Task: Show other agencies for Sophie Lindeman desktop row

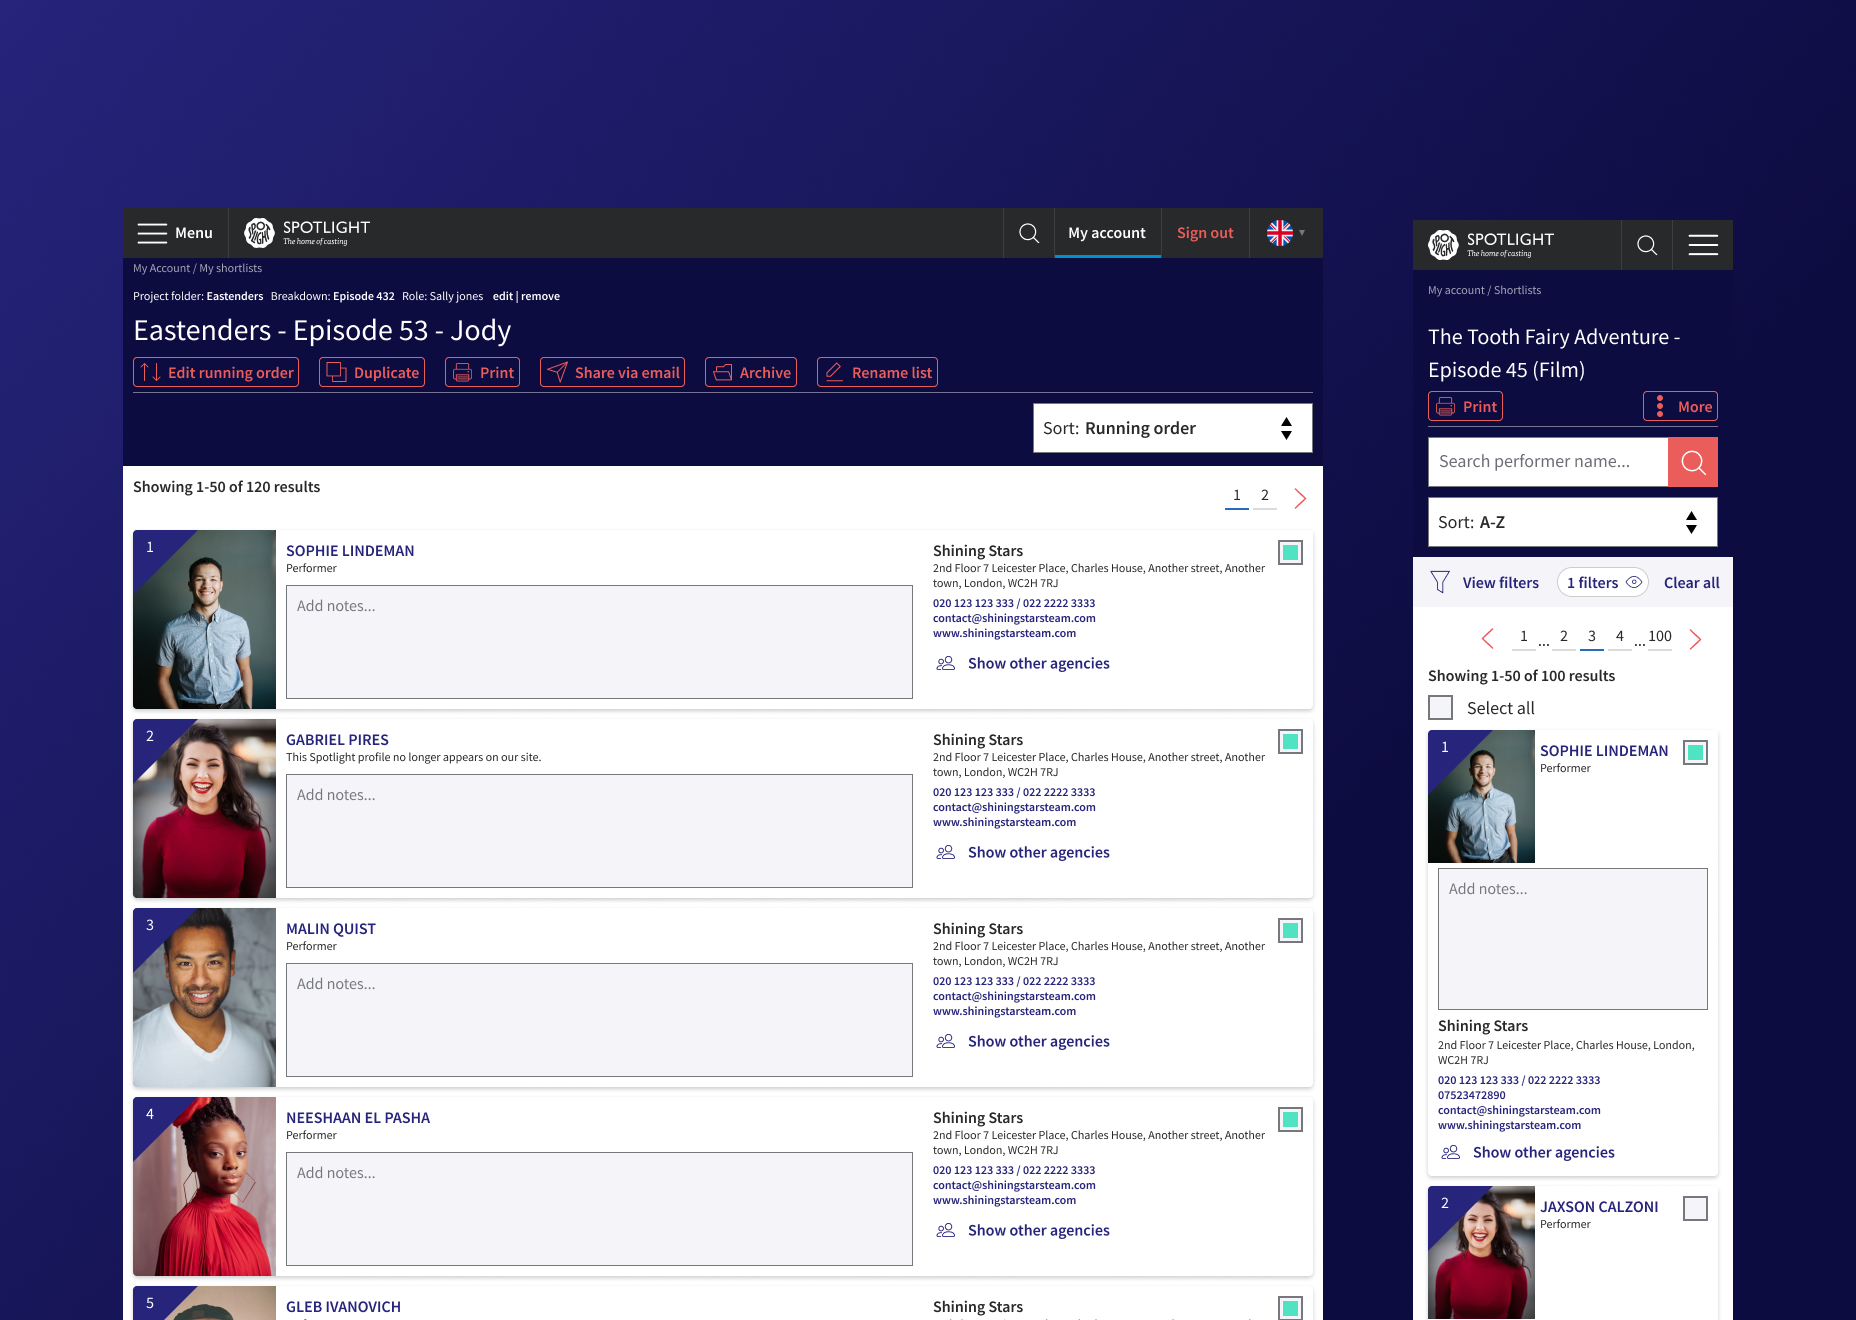Action: coord(1023,663)
